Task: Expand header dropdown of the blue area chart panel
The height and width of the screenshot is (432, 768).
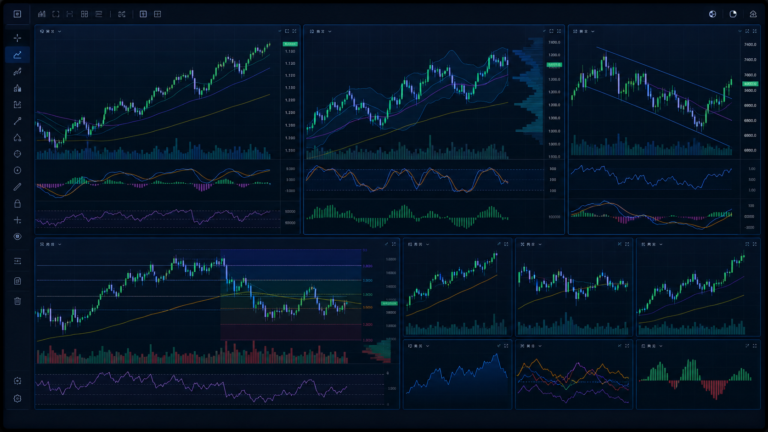Action: coord(428,346)
